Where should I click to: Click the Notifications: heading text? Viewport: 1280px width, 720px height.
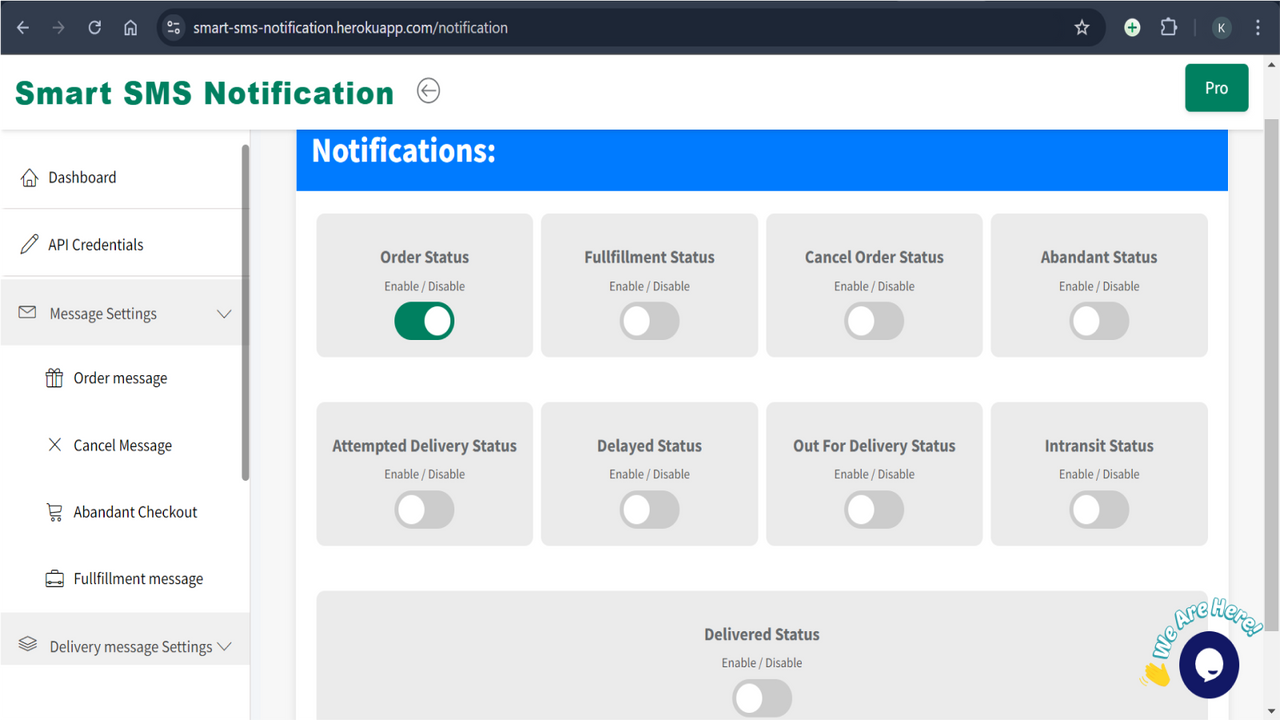tap(404, 151)
